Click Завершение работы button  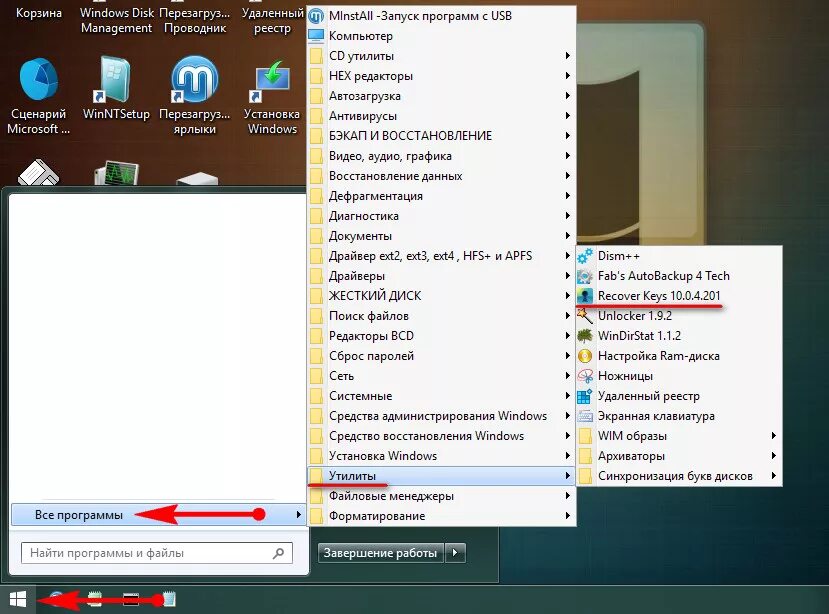tap(381, 553)
